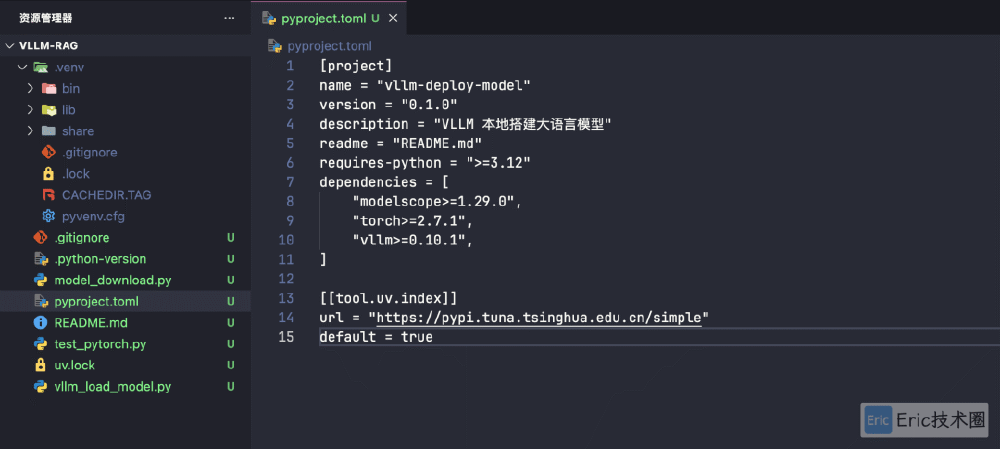Image resolution: width=1000 pixels, height=449 pixels.
Task: Click the info icon beside README.md
Action: point(41,323)
